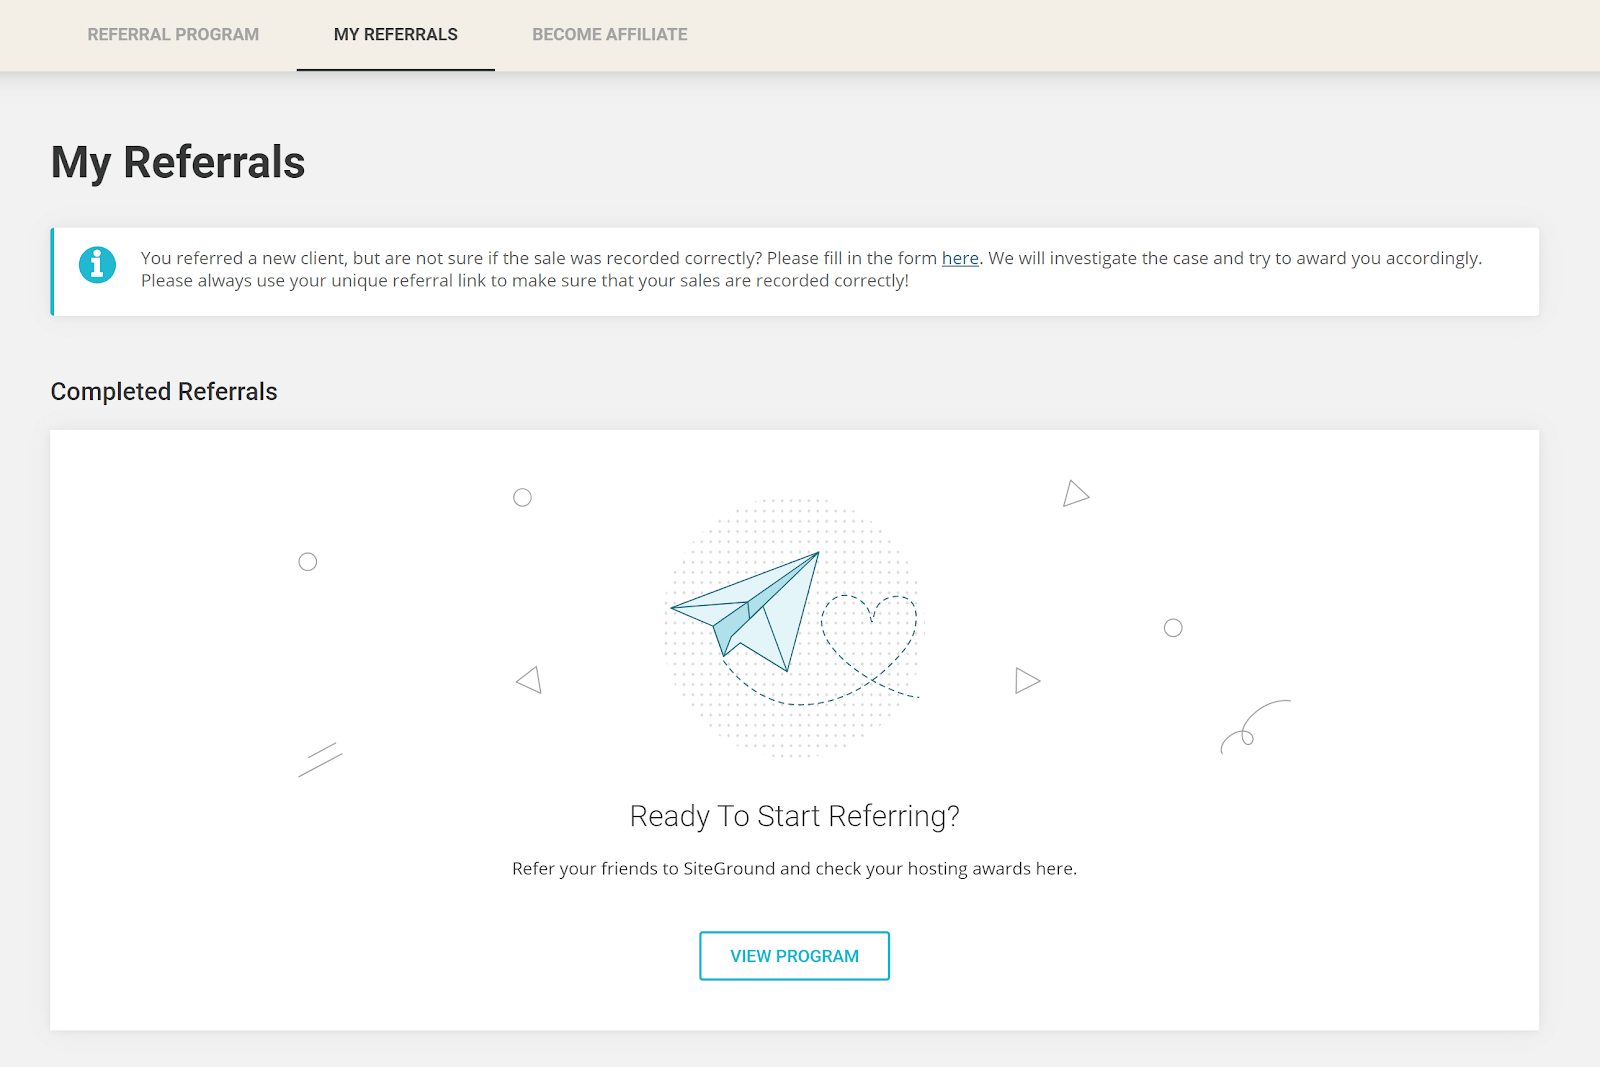
Task: Click the right-pointing triangle near airplane
Action: pyautogui.click(x=1027, y=681)
